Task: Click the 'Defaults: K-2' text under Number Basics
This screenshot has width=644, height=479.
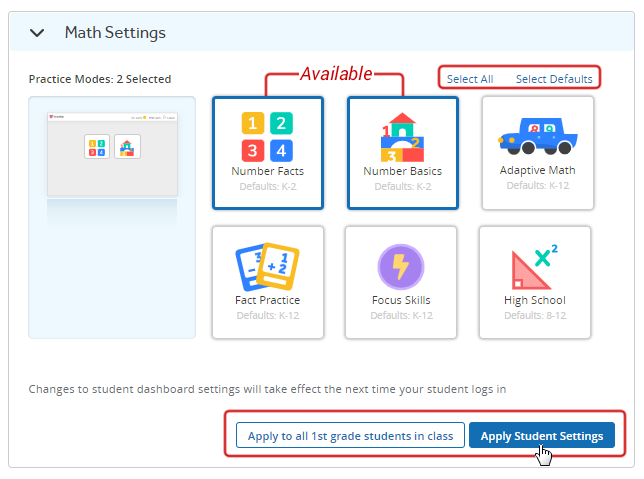Action: click(x=402, y=187)
